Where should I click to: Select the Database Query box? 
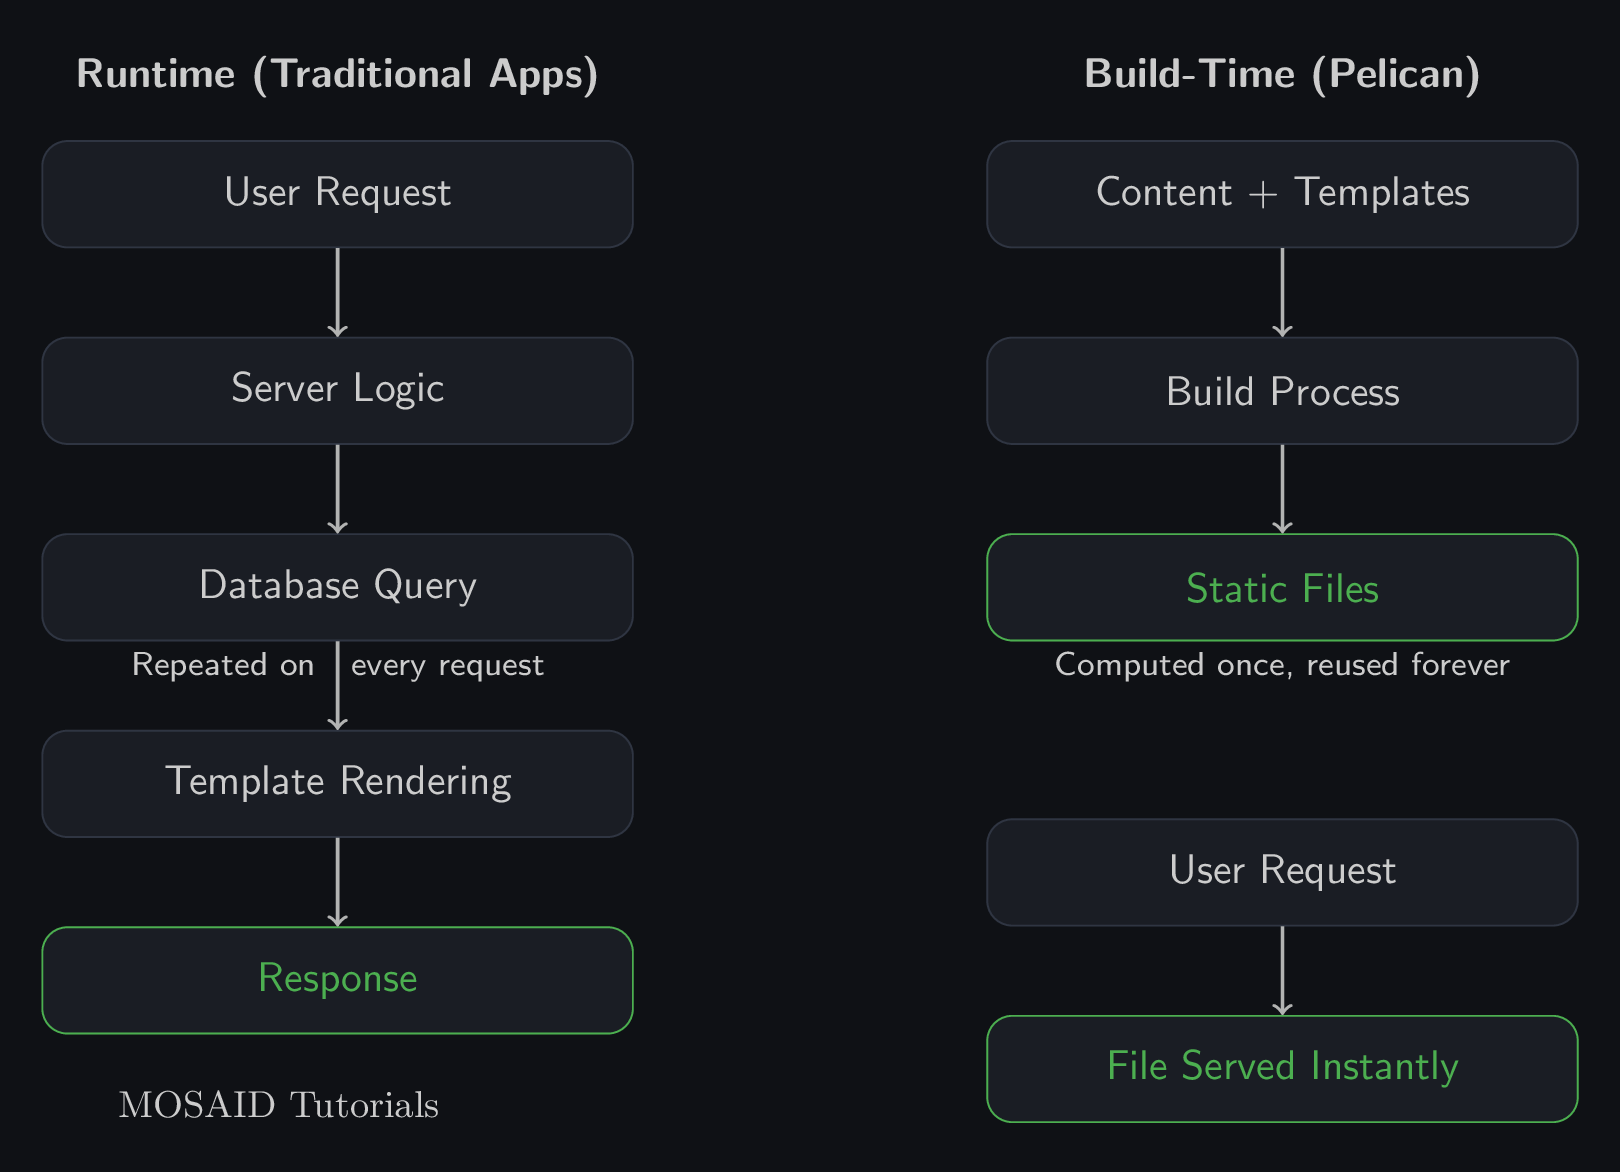337,587
